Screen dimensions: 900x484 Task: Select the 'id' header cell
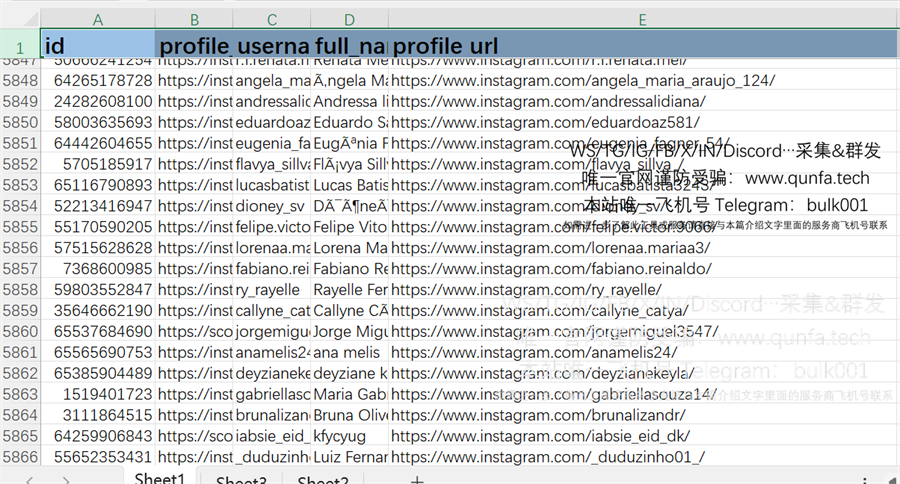click(98, 44)
